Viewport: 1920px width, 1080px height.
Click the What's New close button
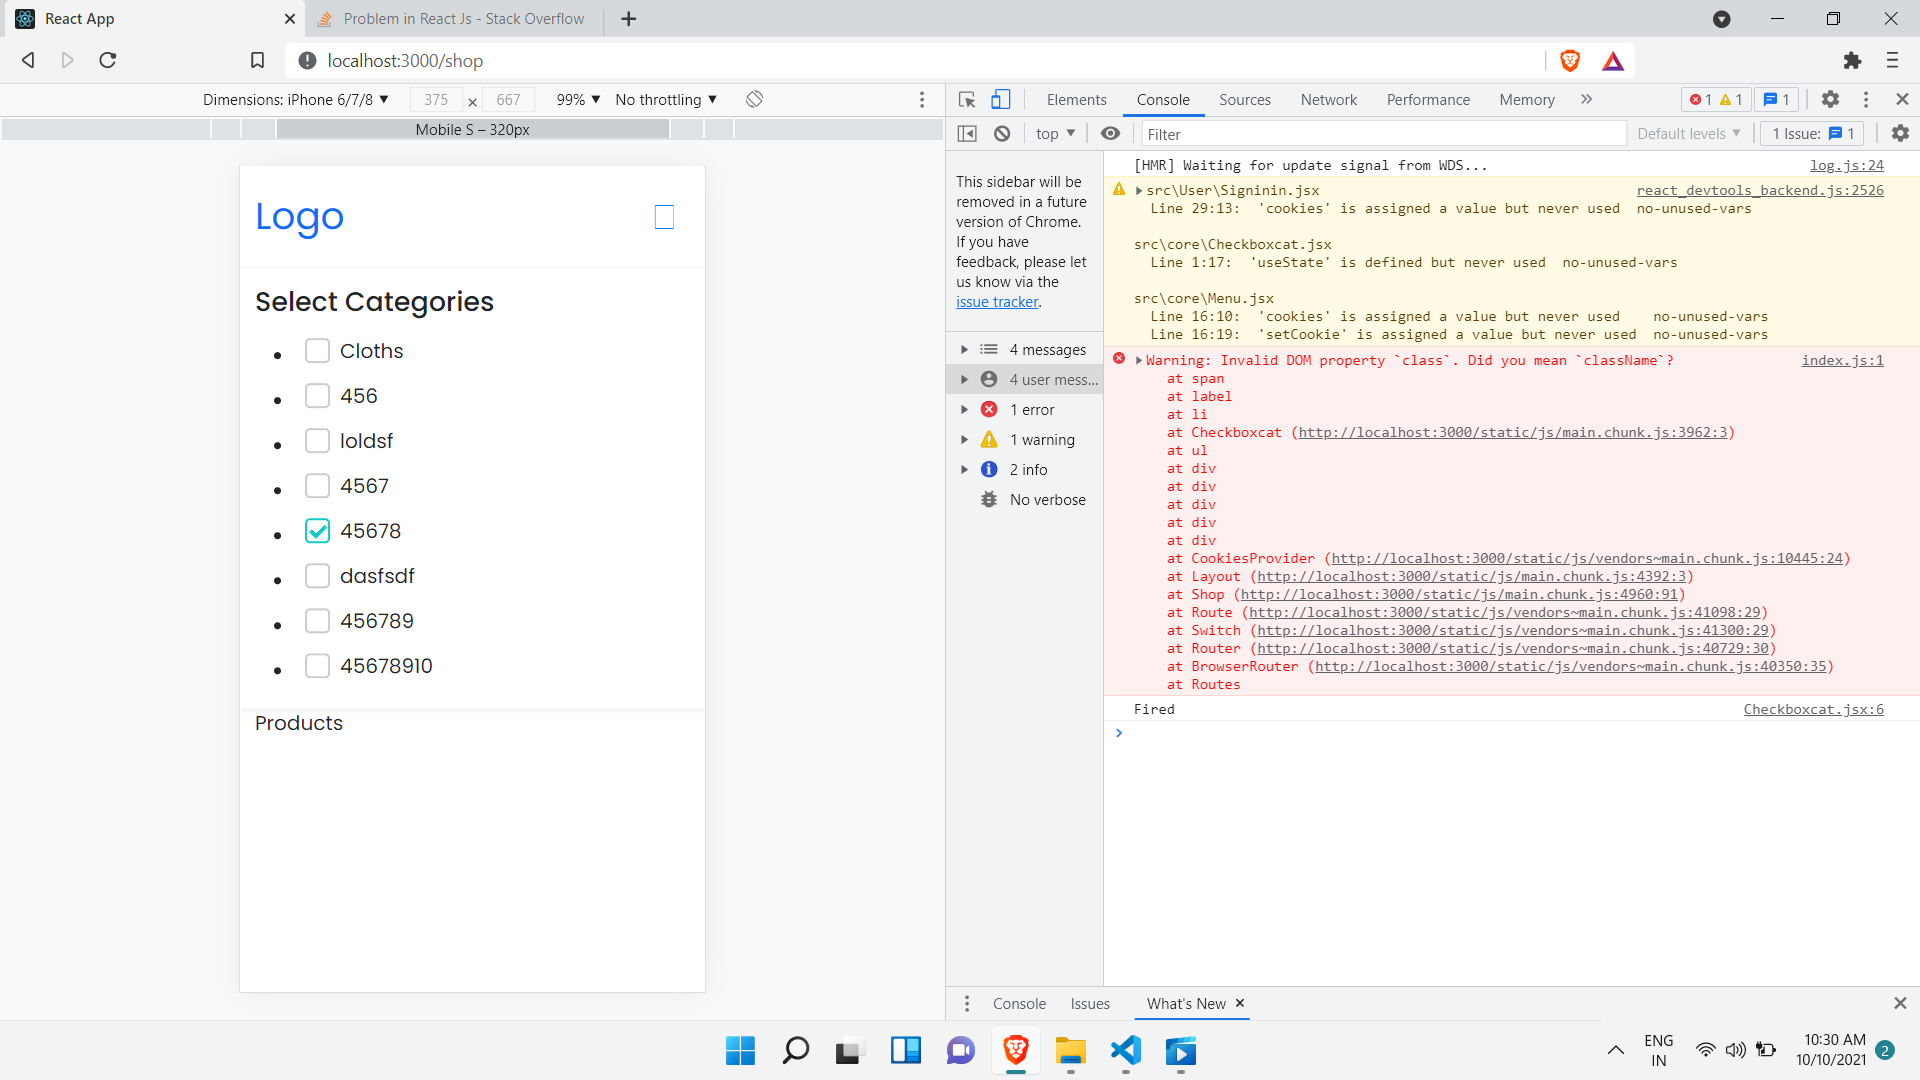pos(1240,1004)
